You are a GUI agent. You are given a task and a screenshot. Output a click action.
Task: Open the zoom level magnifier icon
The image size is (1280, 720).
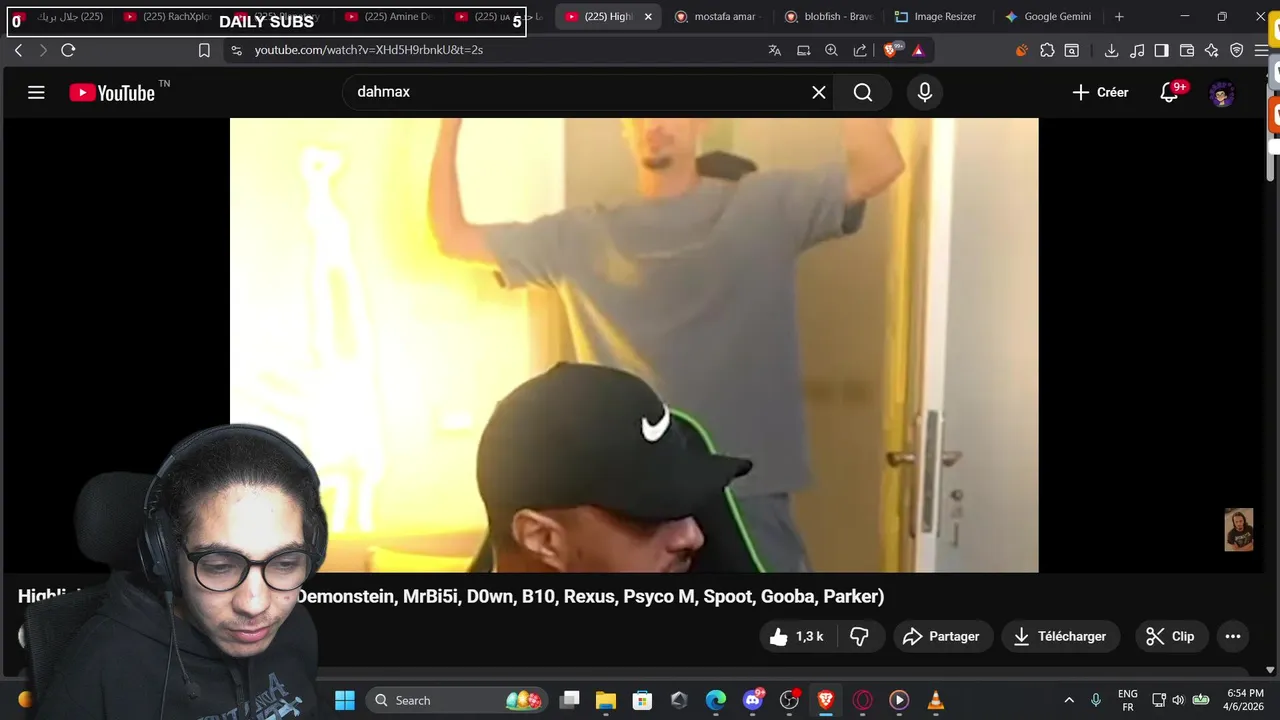tap(831, 50)
